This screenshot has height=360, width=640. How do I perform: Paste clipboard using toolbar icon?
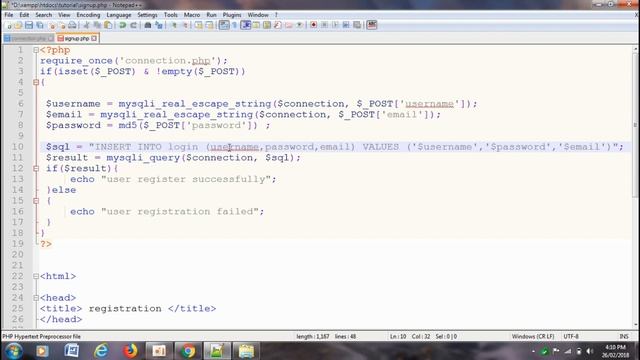108,25
